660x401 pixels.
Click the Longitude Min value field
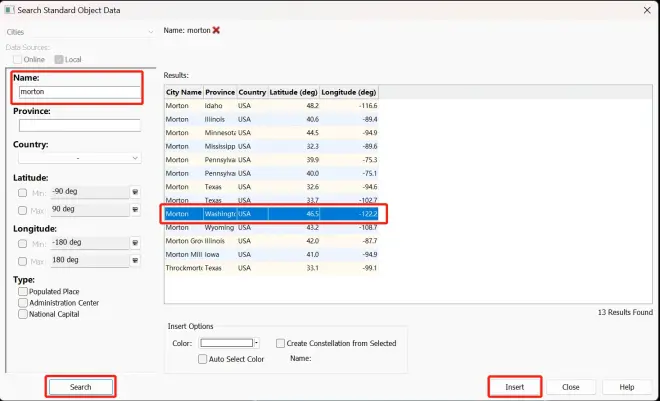coord(90,243)
